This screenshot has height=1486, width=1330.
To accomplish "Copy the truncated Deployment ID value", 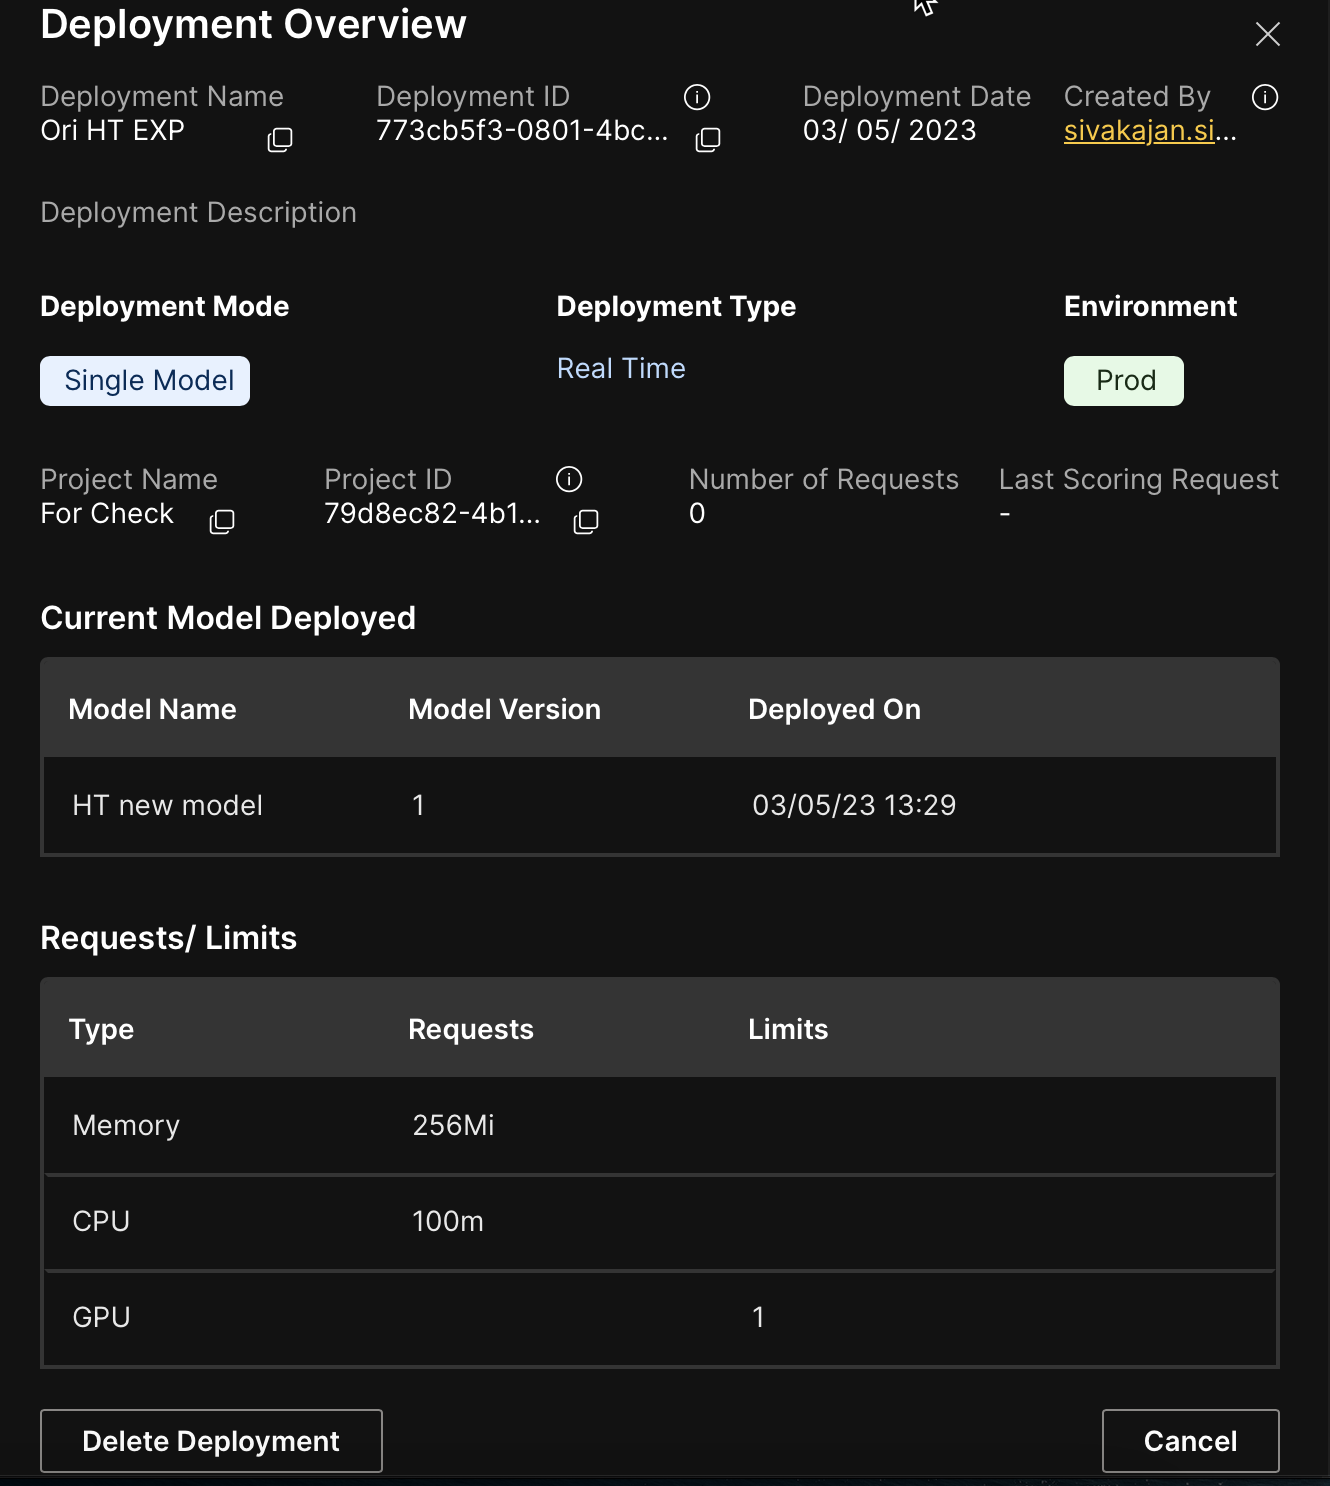I will [708, 139].
